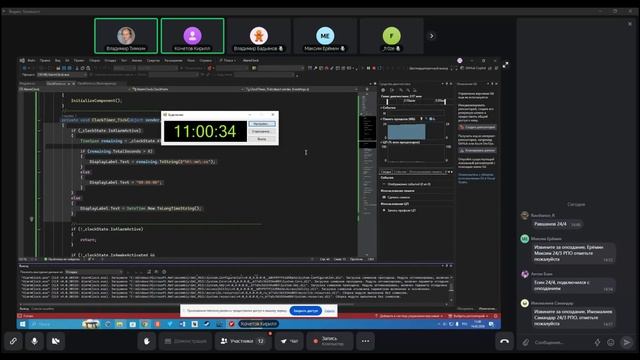Select Кочетов Кирилл participant tile

[192, 36]
